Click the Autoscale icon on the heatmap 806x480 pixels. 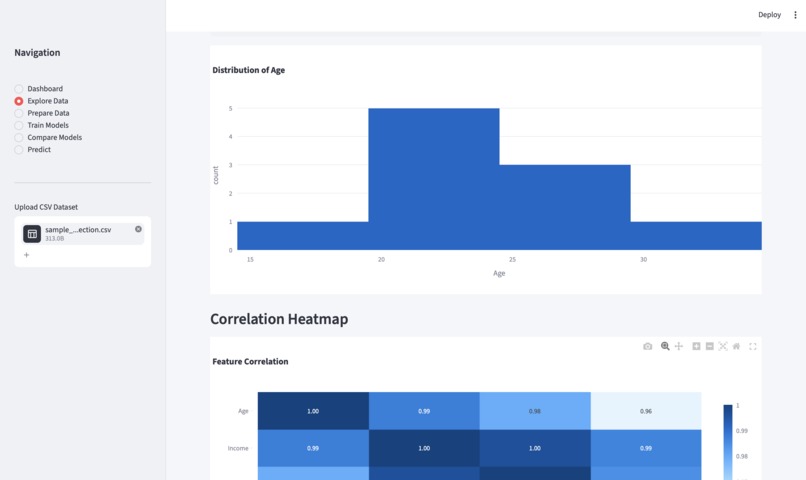pos(723,346)
